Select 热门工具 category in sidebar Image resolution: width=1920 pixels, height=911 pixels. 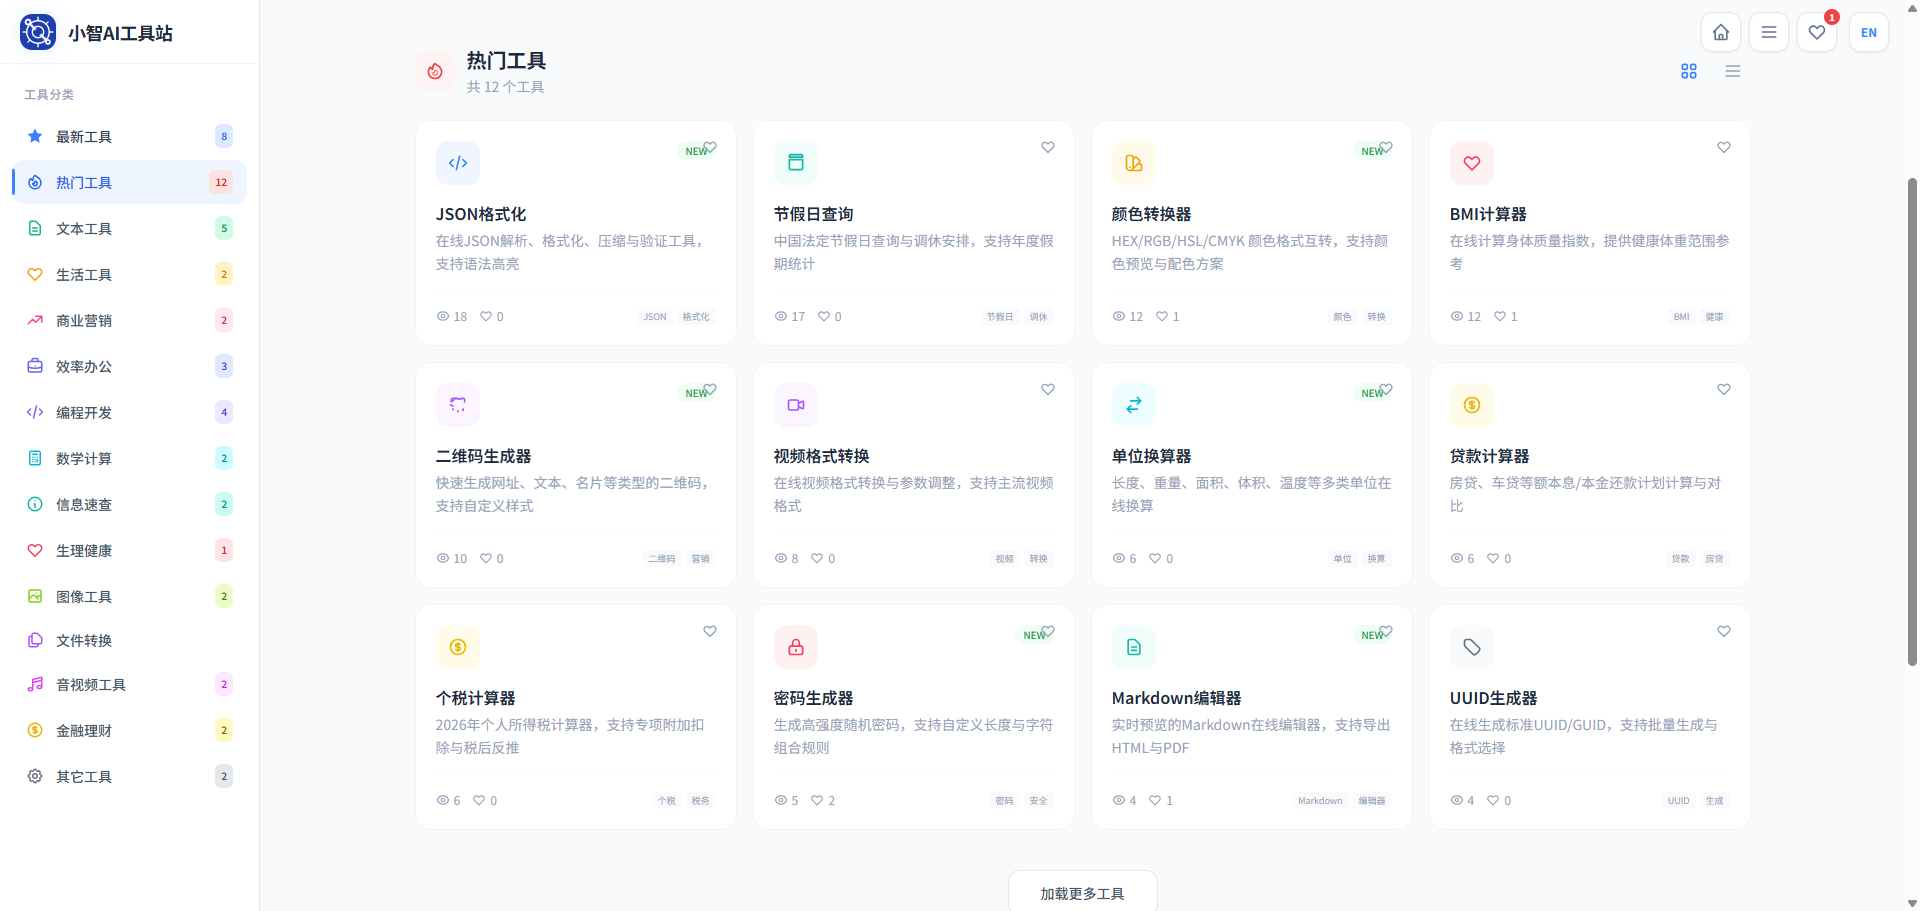coord(129,182)
